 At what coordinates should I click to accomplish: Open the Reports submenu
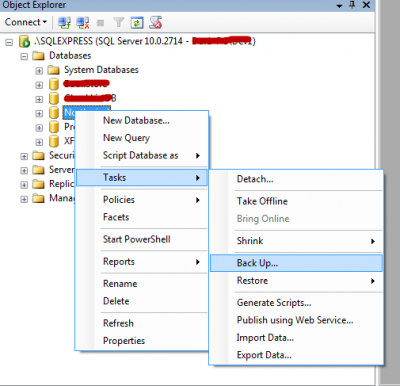[x=142, y=262]
